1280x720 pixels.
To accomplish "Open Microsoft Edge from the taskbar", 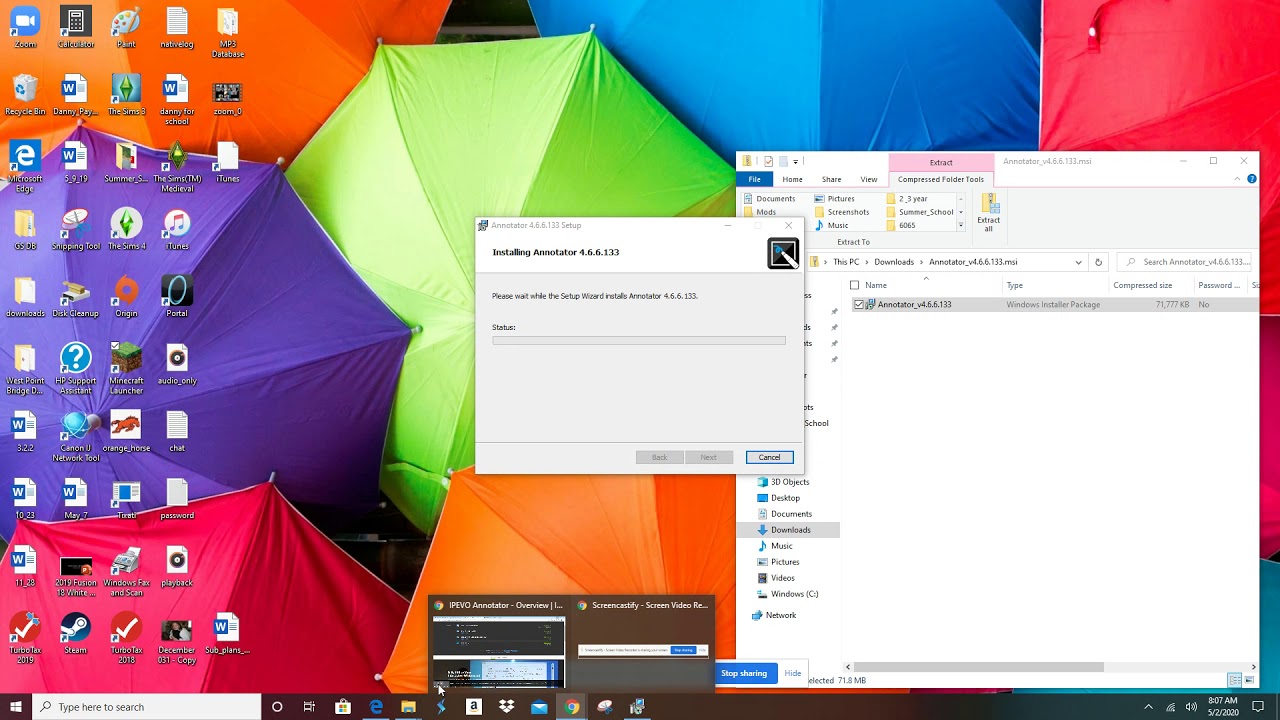I will coord(376,707).
